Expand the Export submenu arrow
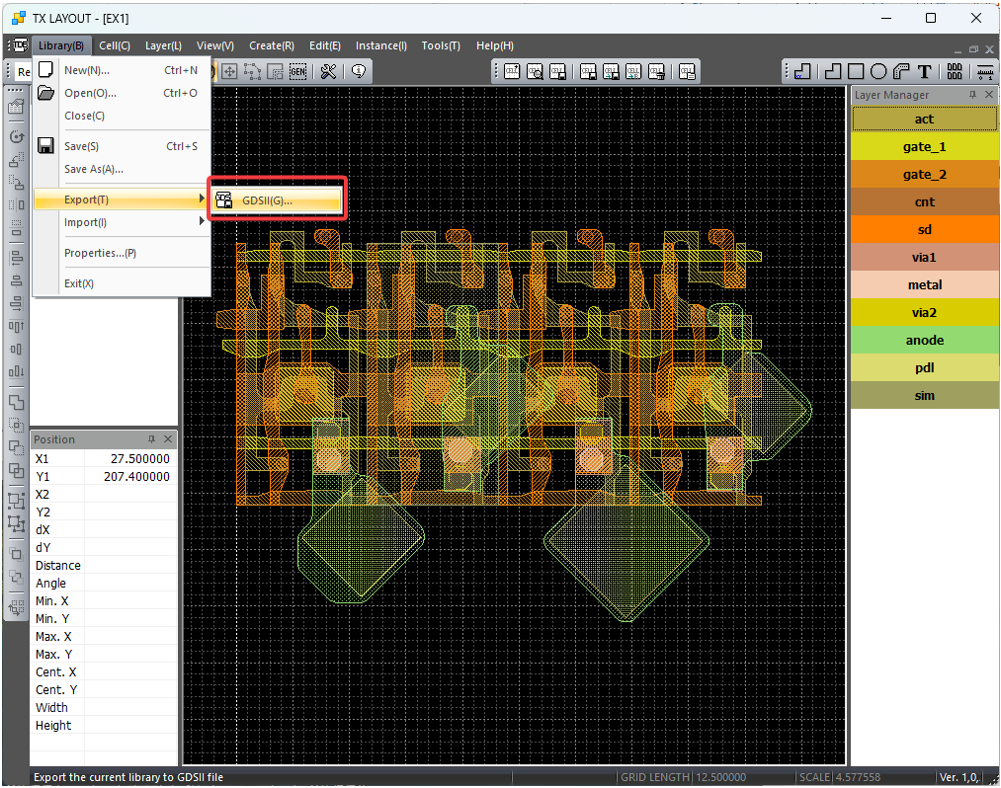 click(x=201, y=199)
